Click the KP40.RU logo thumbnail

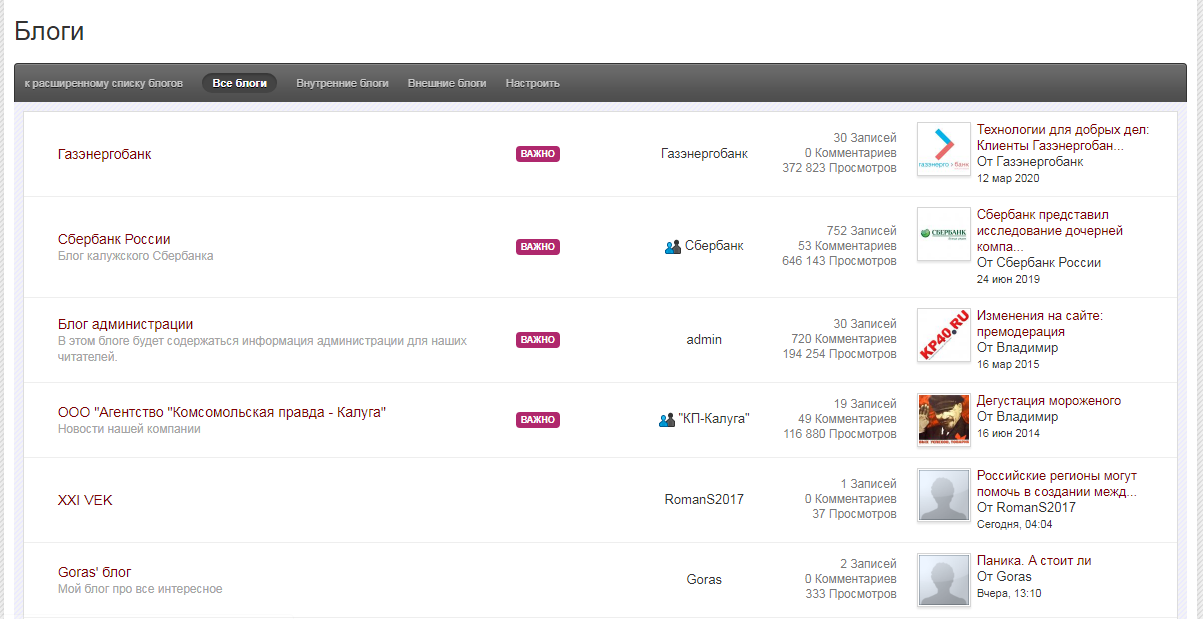[944, 335]
